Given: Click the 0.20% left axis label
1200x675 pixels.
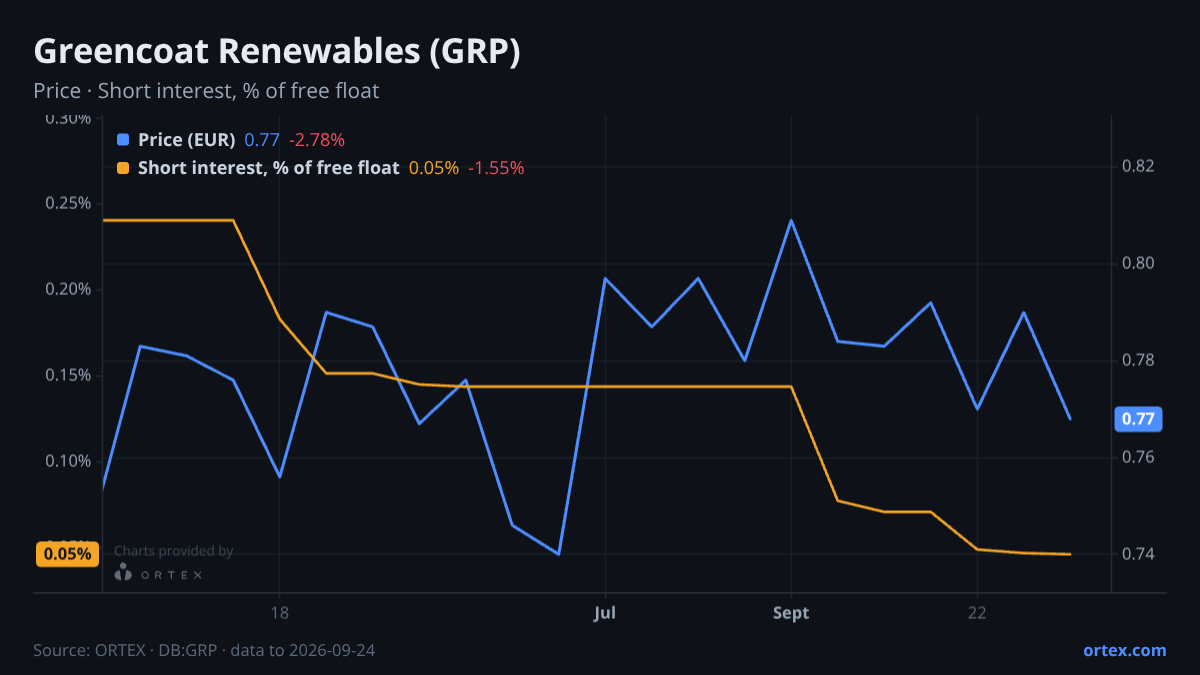Looking at the screenshot, I should [69, 290].
